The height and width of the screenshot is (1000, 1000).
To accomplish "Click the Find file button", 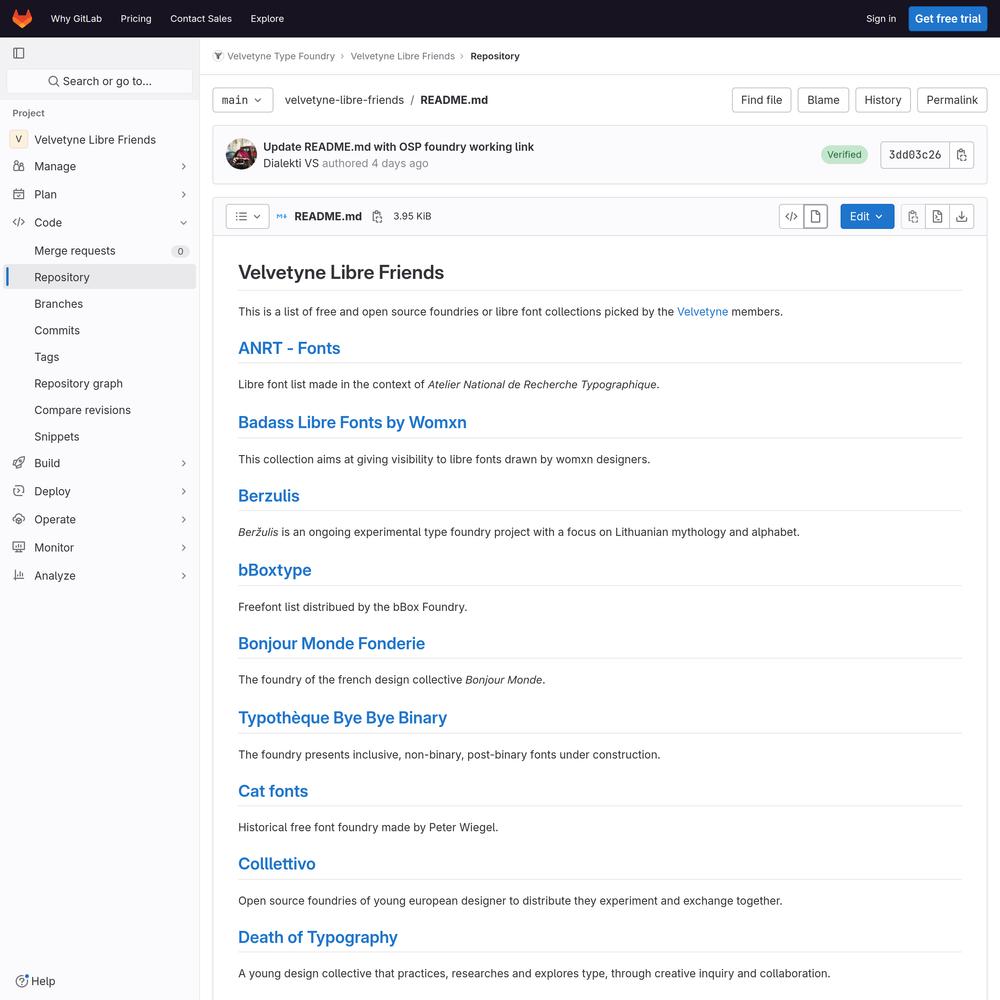I will point(761,100).
